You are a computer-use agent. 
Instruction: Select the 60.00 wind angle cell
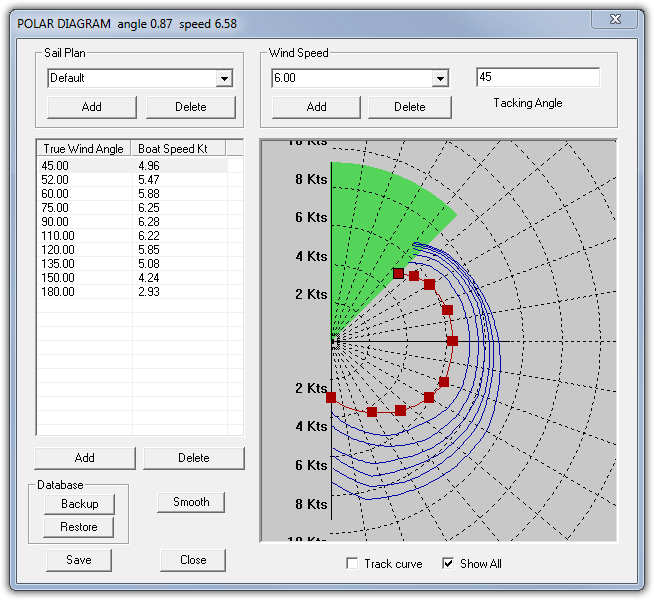(x=55, y=194)
